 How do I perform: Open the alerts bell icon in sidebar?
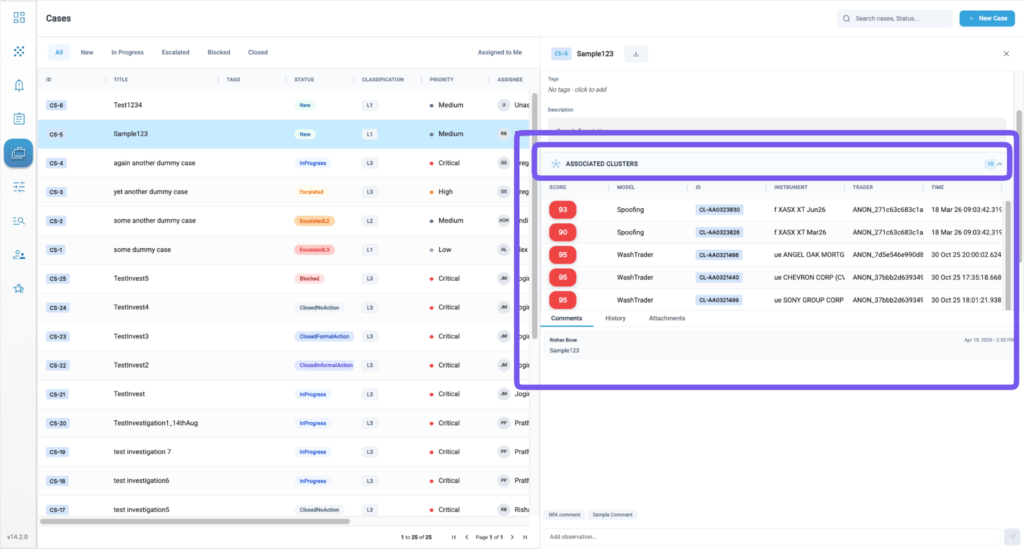click(19, 85)
